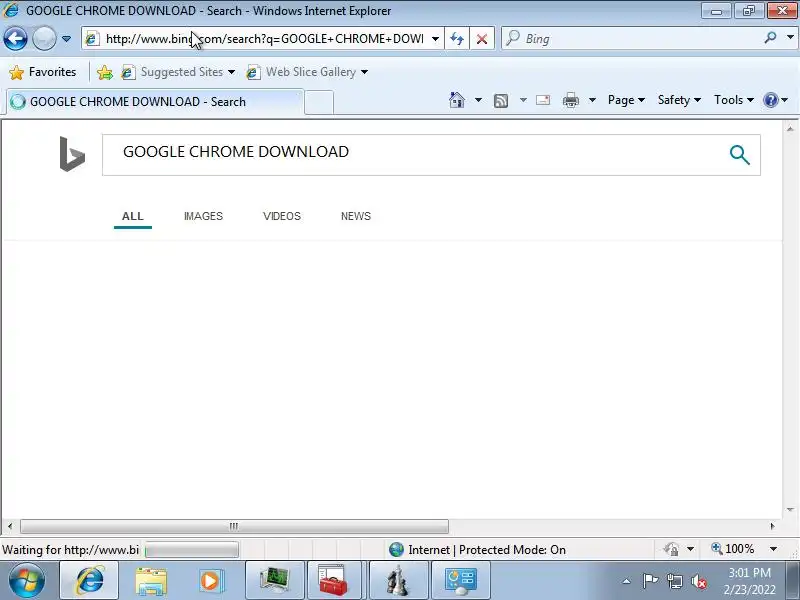Open Suggested Sites link
800x600 pixels.
coord(178,72)
